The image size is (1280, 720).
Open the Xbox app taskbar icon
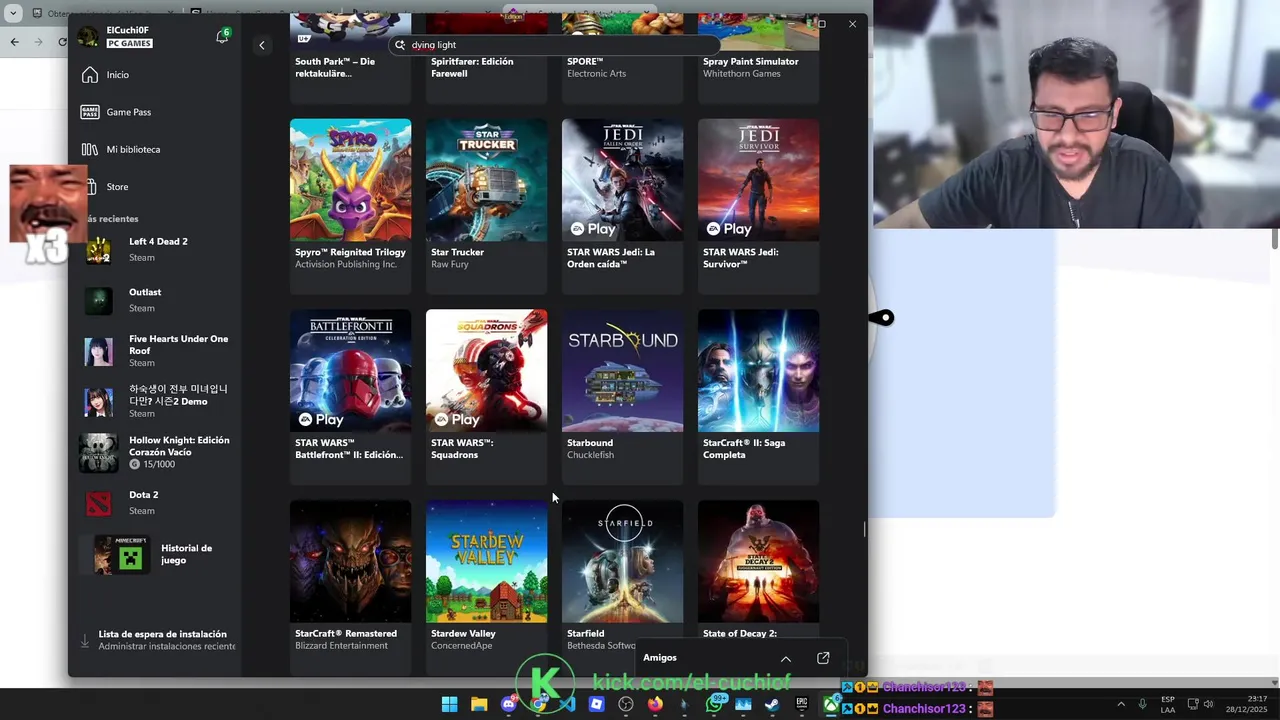(x=831, y=704)
